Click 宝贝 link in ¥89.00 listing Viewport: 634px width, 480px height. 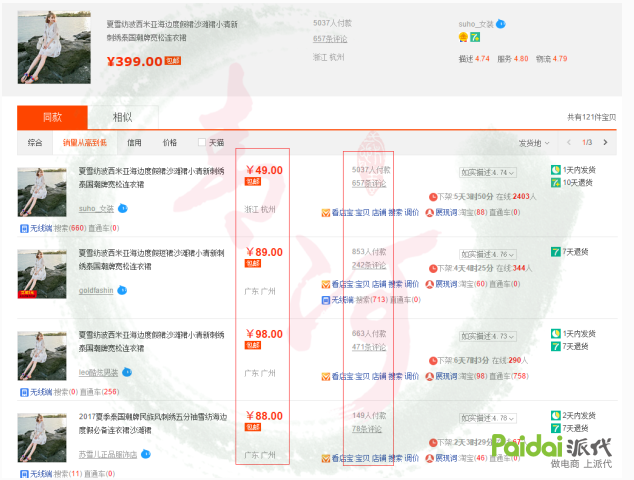363,284
